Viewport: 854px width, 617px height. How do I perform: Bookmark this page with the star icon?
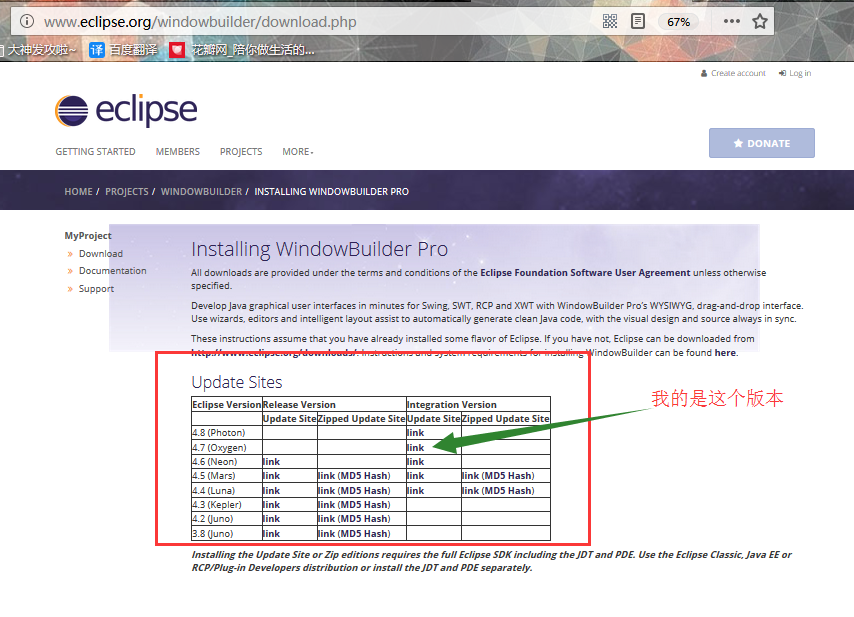tap(760, 21)
